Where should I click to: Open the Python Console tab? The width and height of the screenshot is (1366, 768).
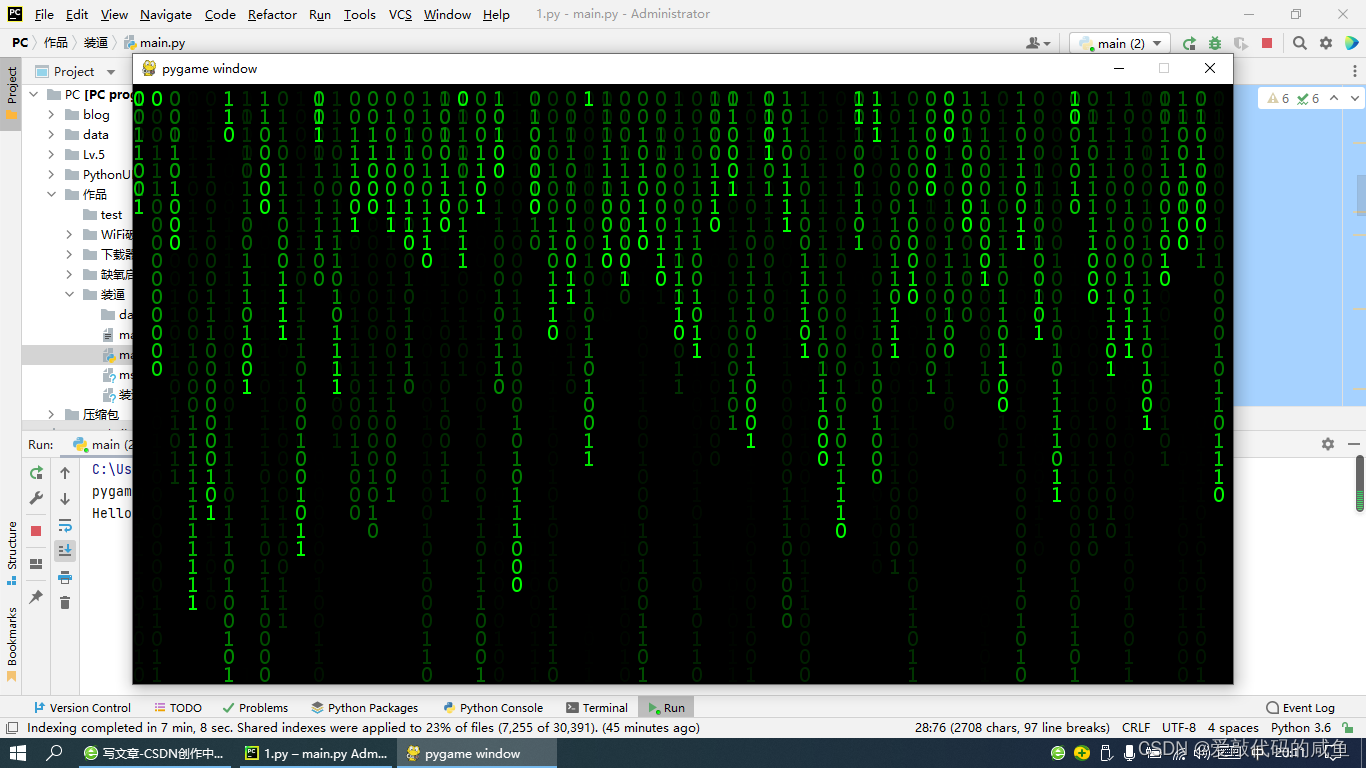click(493, 707)
